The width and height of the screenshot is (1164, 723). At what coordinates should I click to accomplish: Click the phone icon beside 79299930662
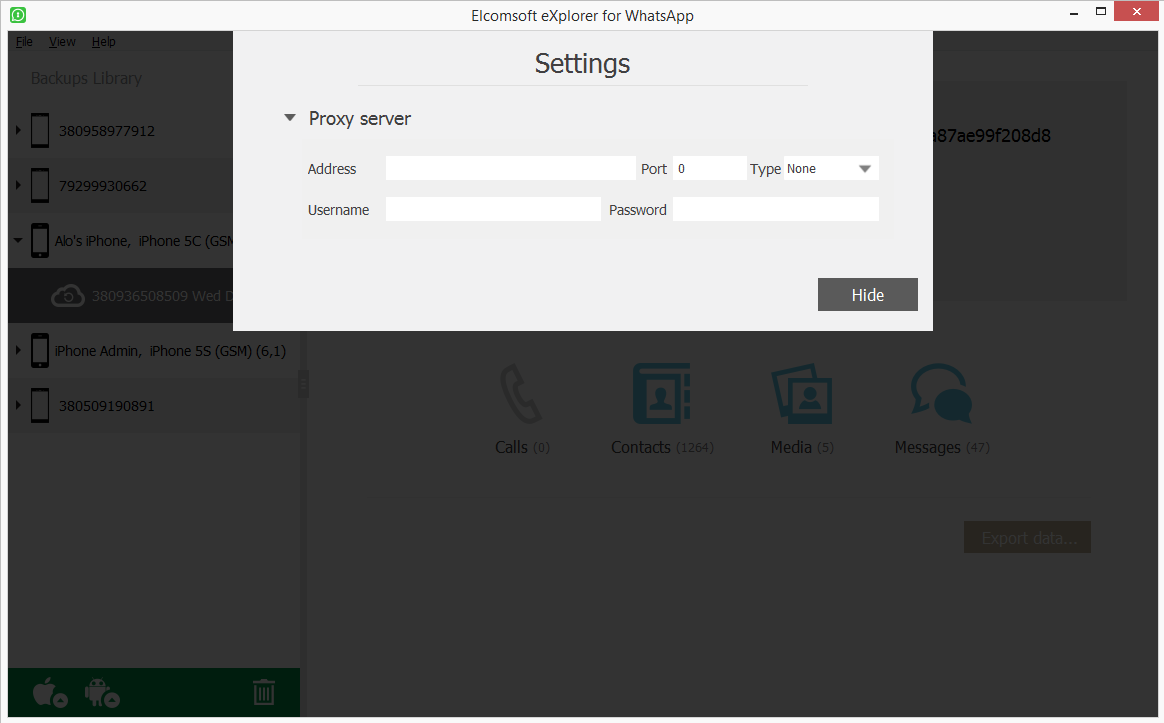point(40,186)
